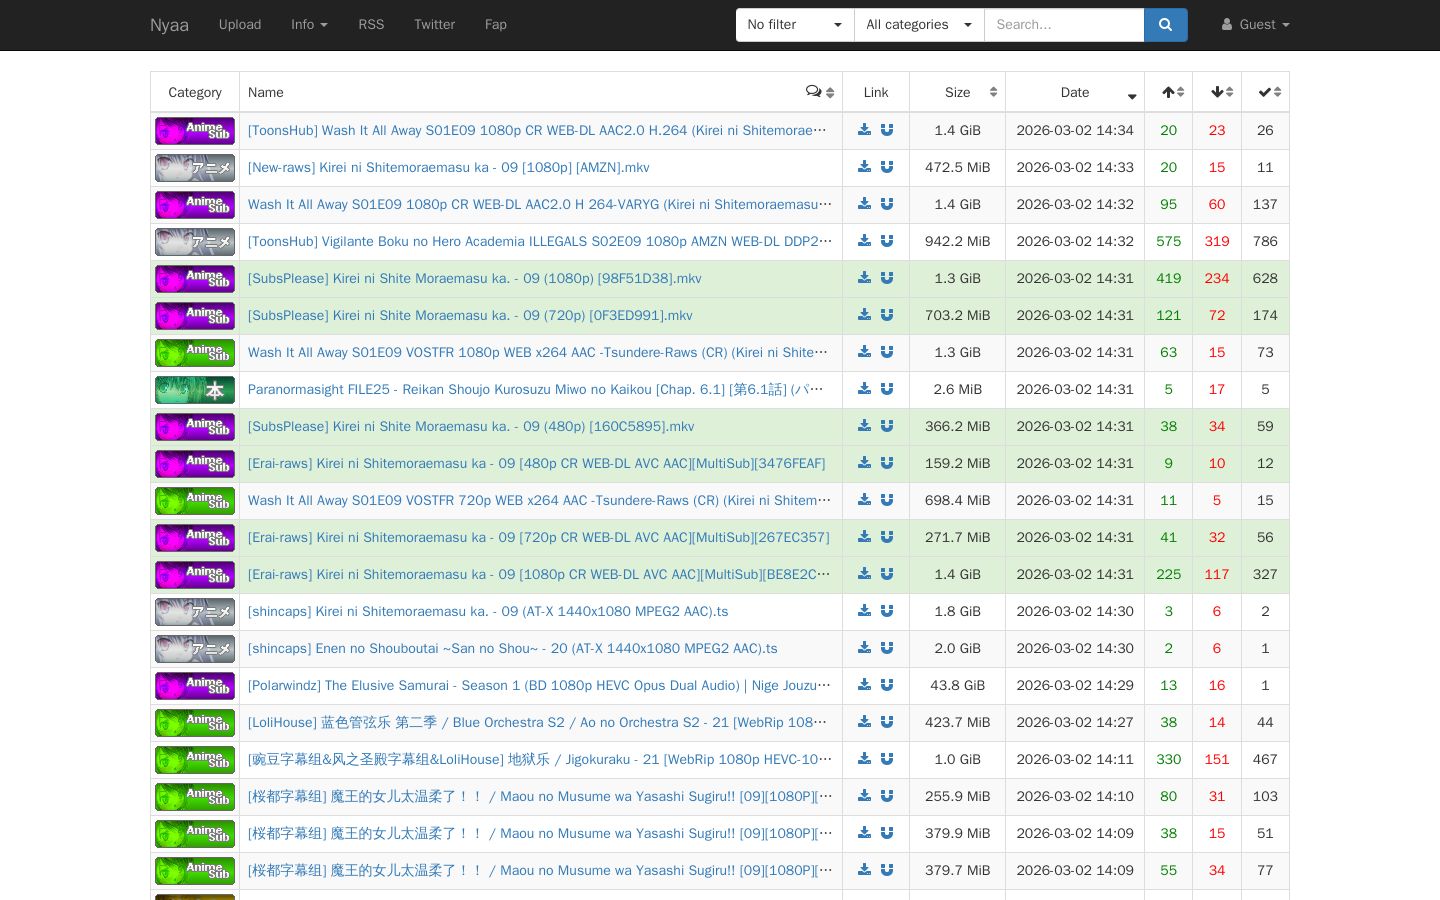Sort table by Size column
1440x900 pixels.
pos(957,92)
